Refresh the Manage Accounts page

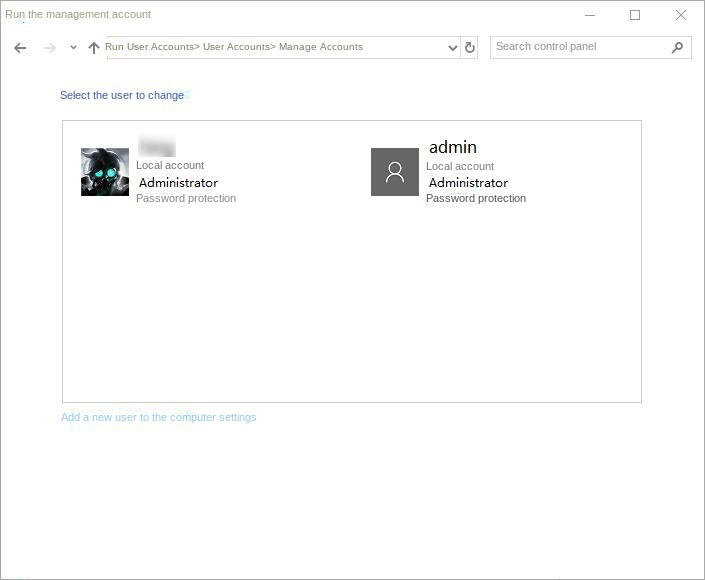pos(469,47)
